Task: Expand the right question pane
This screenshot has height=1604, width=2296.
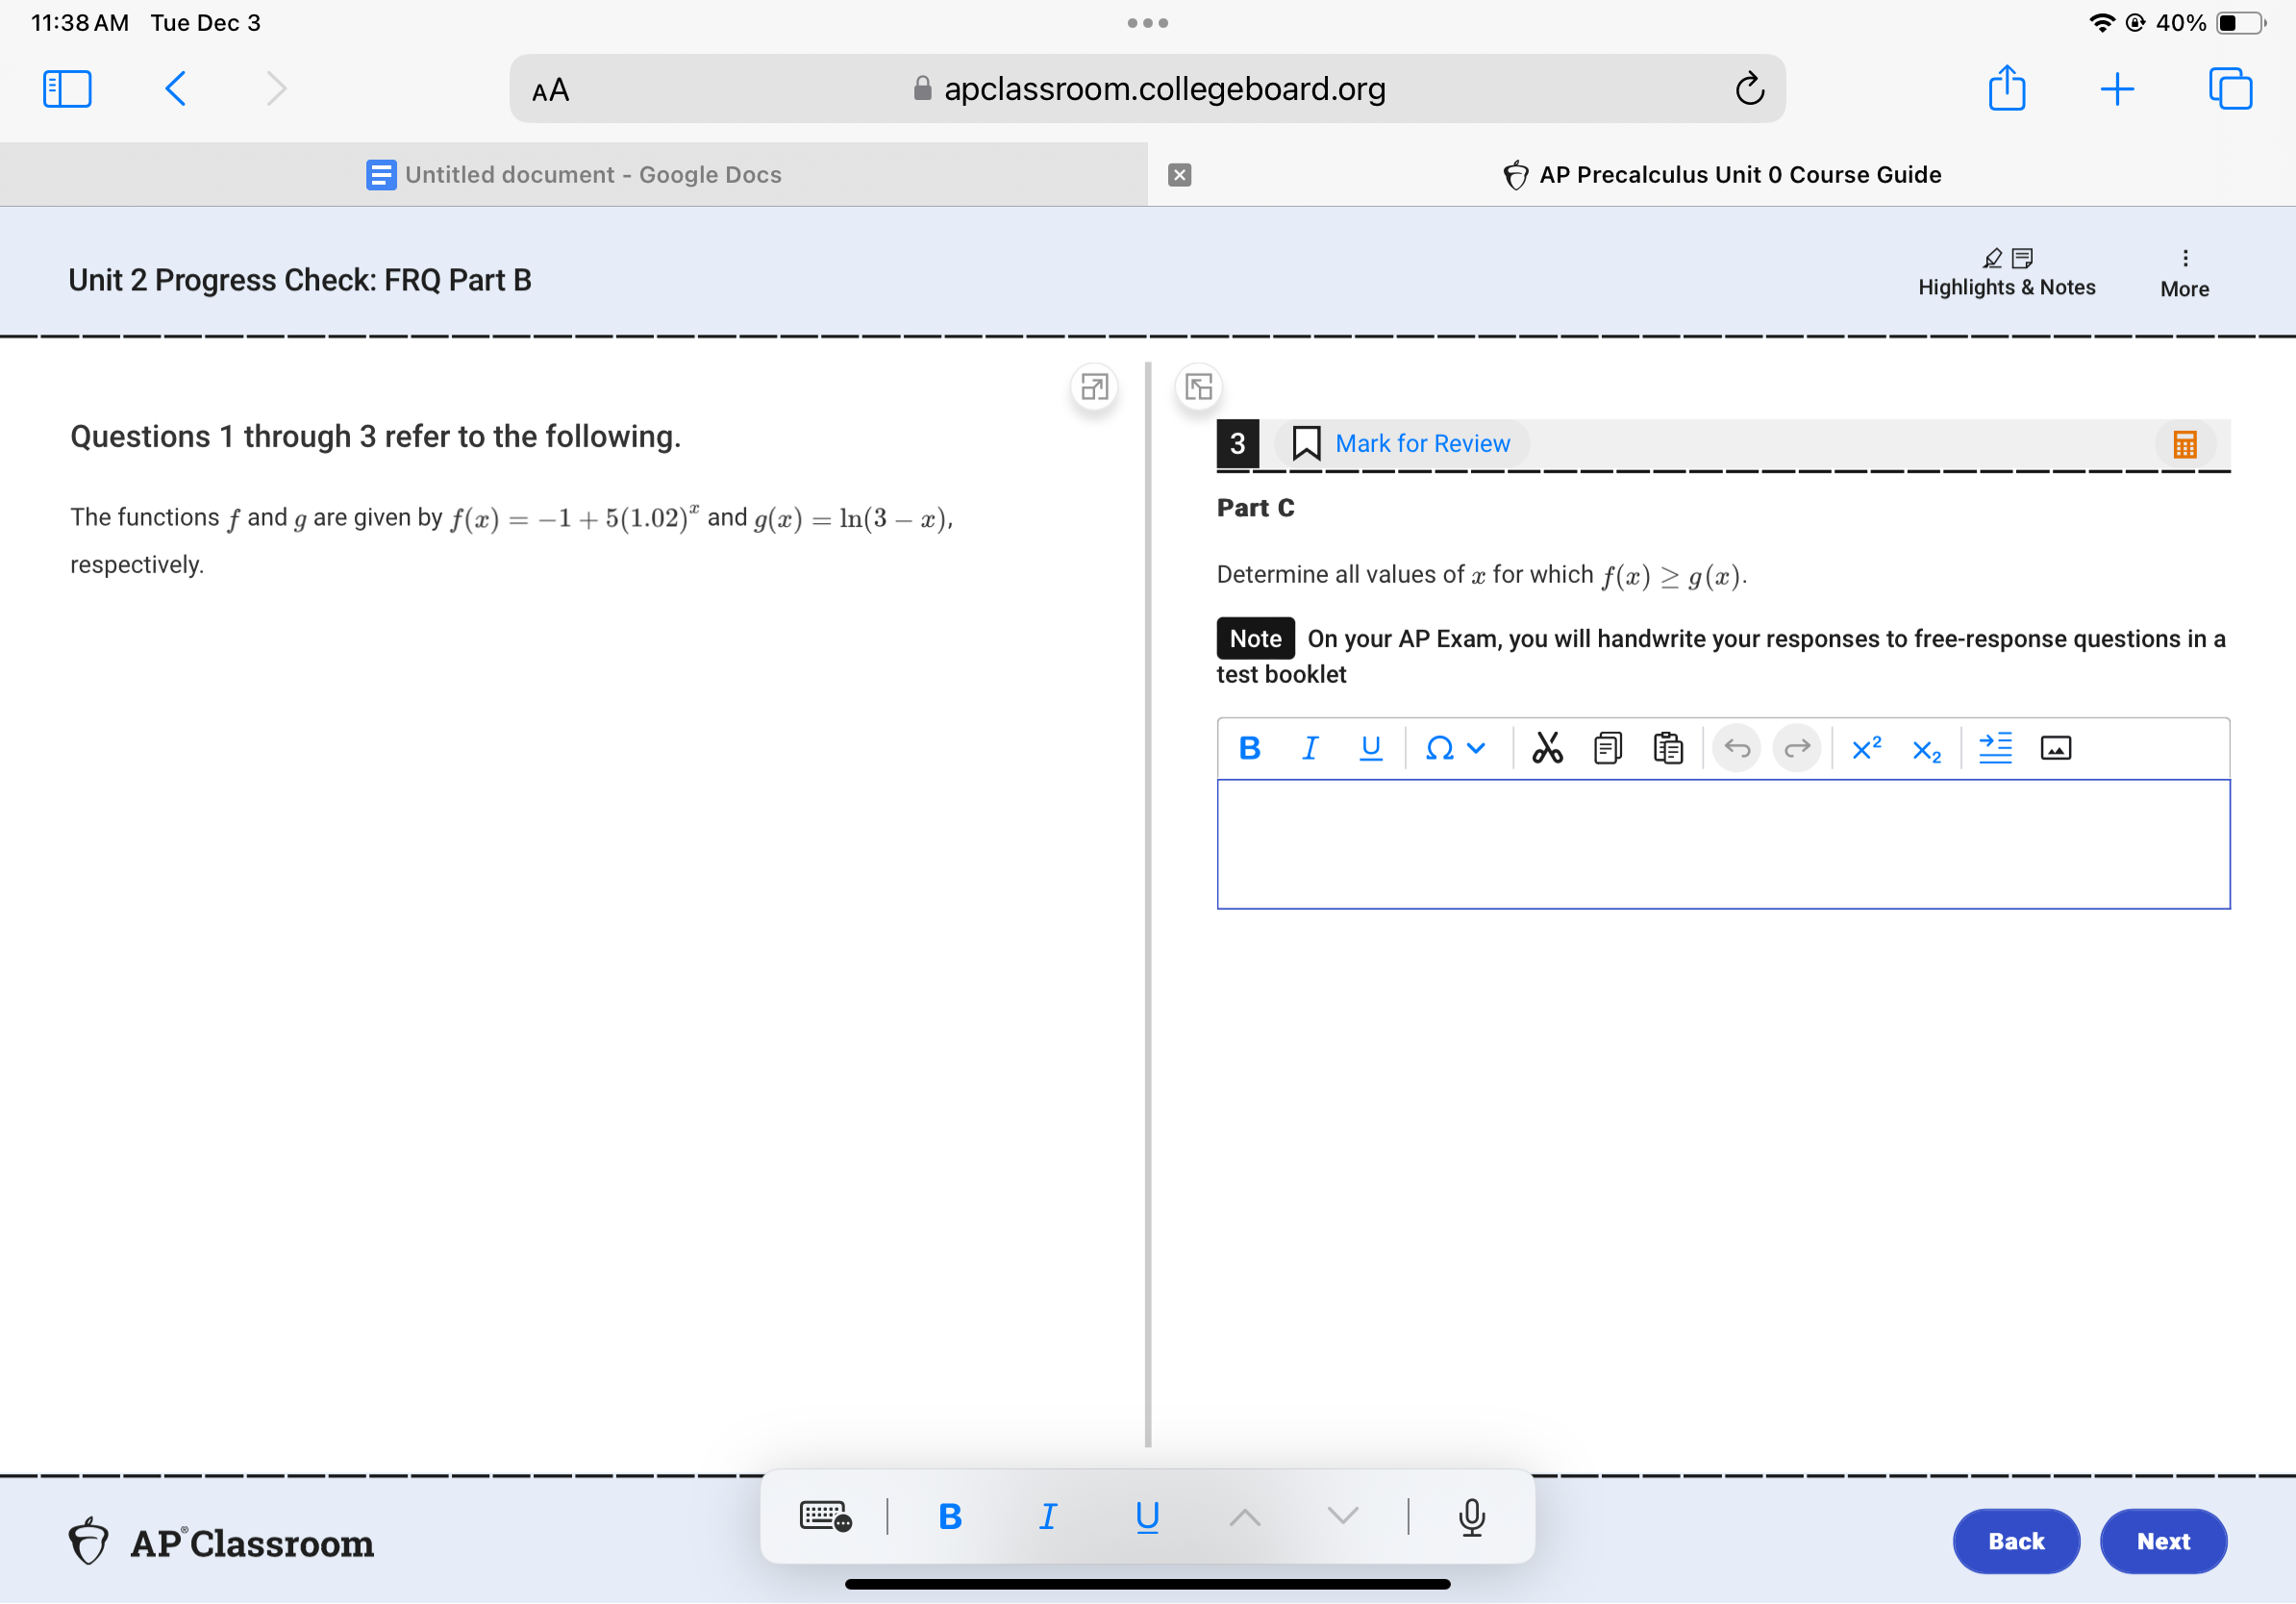Action: pyautogui.click(x=1198, y=387)
